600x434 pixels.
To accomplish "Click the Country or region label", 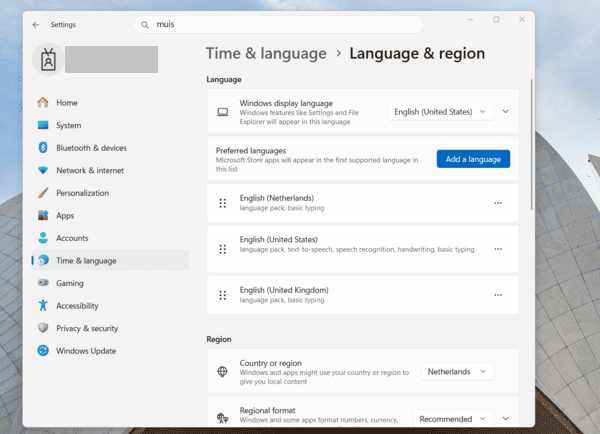I will click(x=271, y=363).
